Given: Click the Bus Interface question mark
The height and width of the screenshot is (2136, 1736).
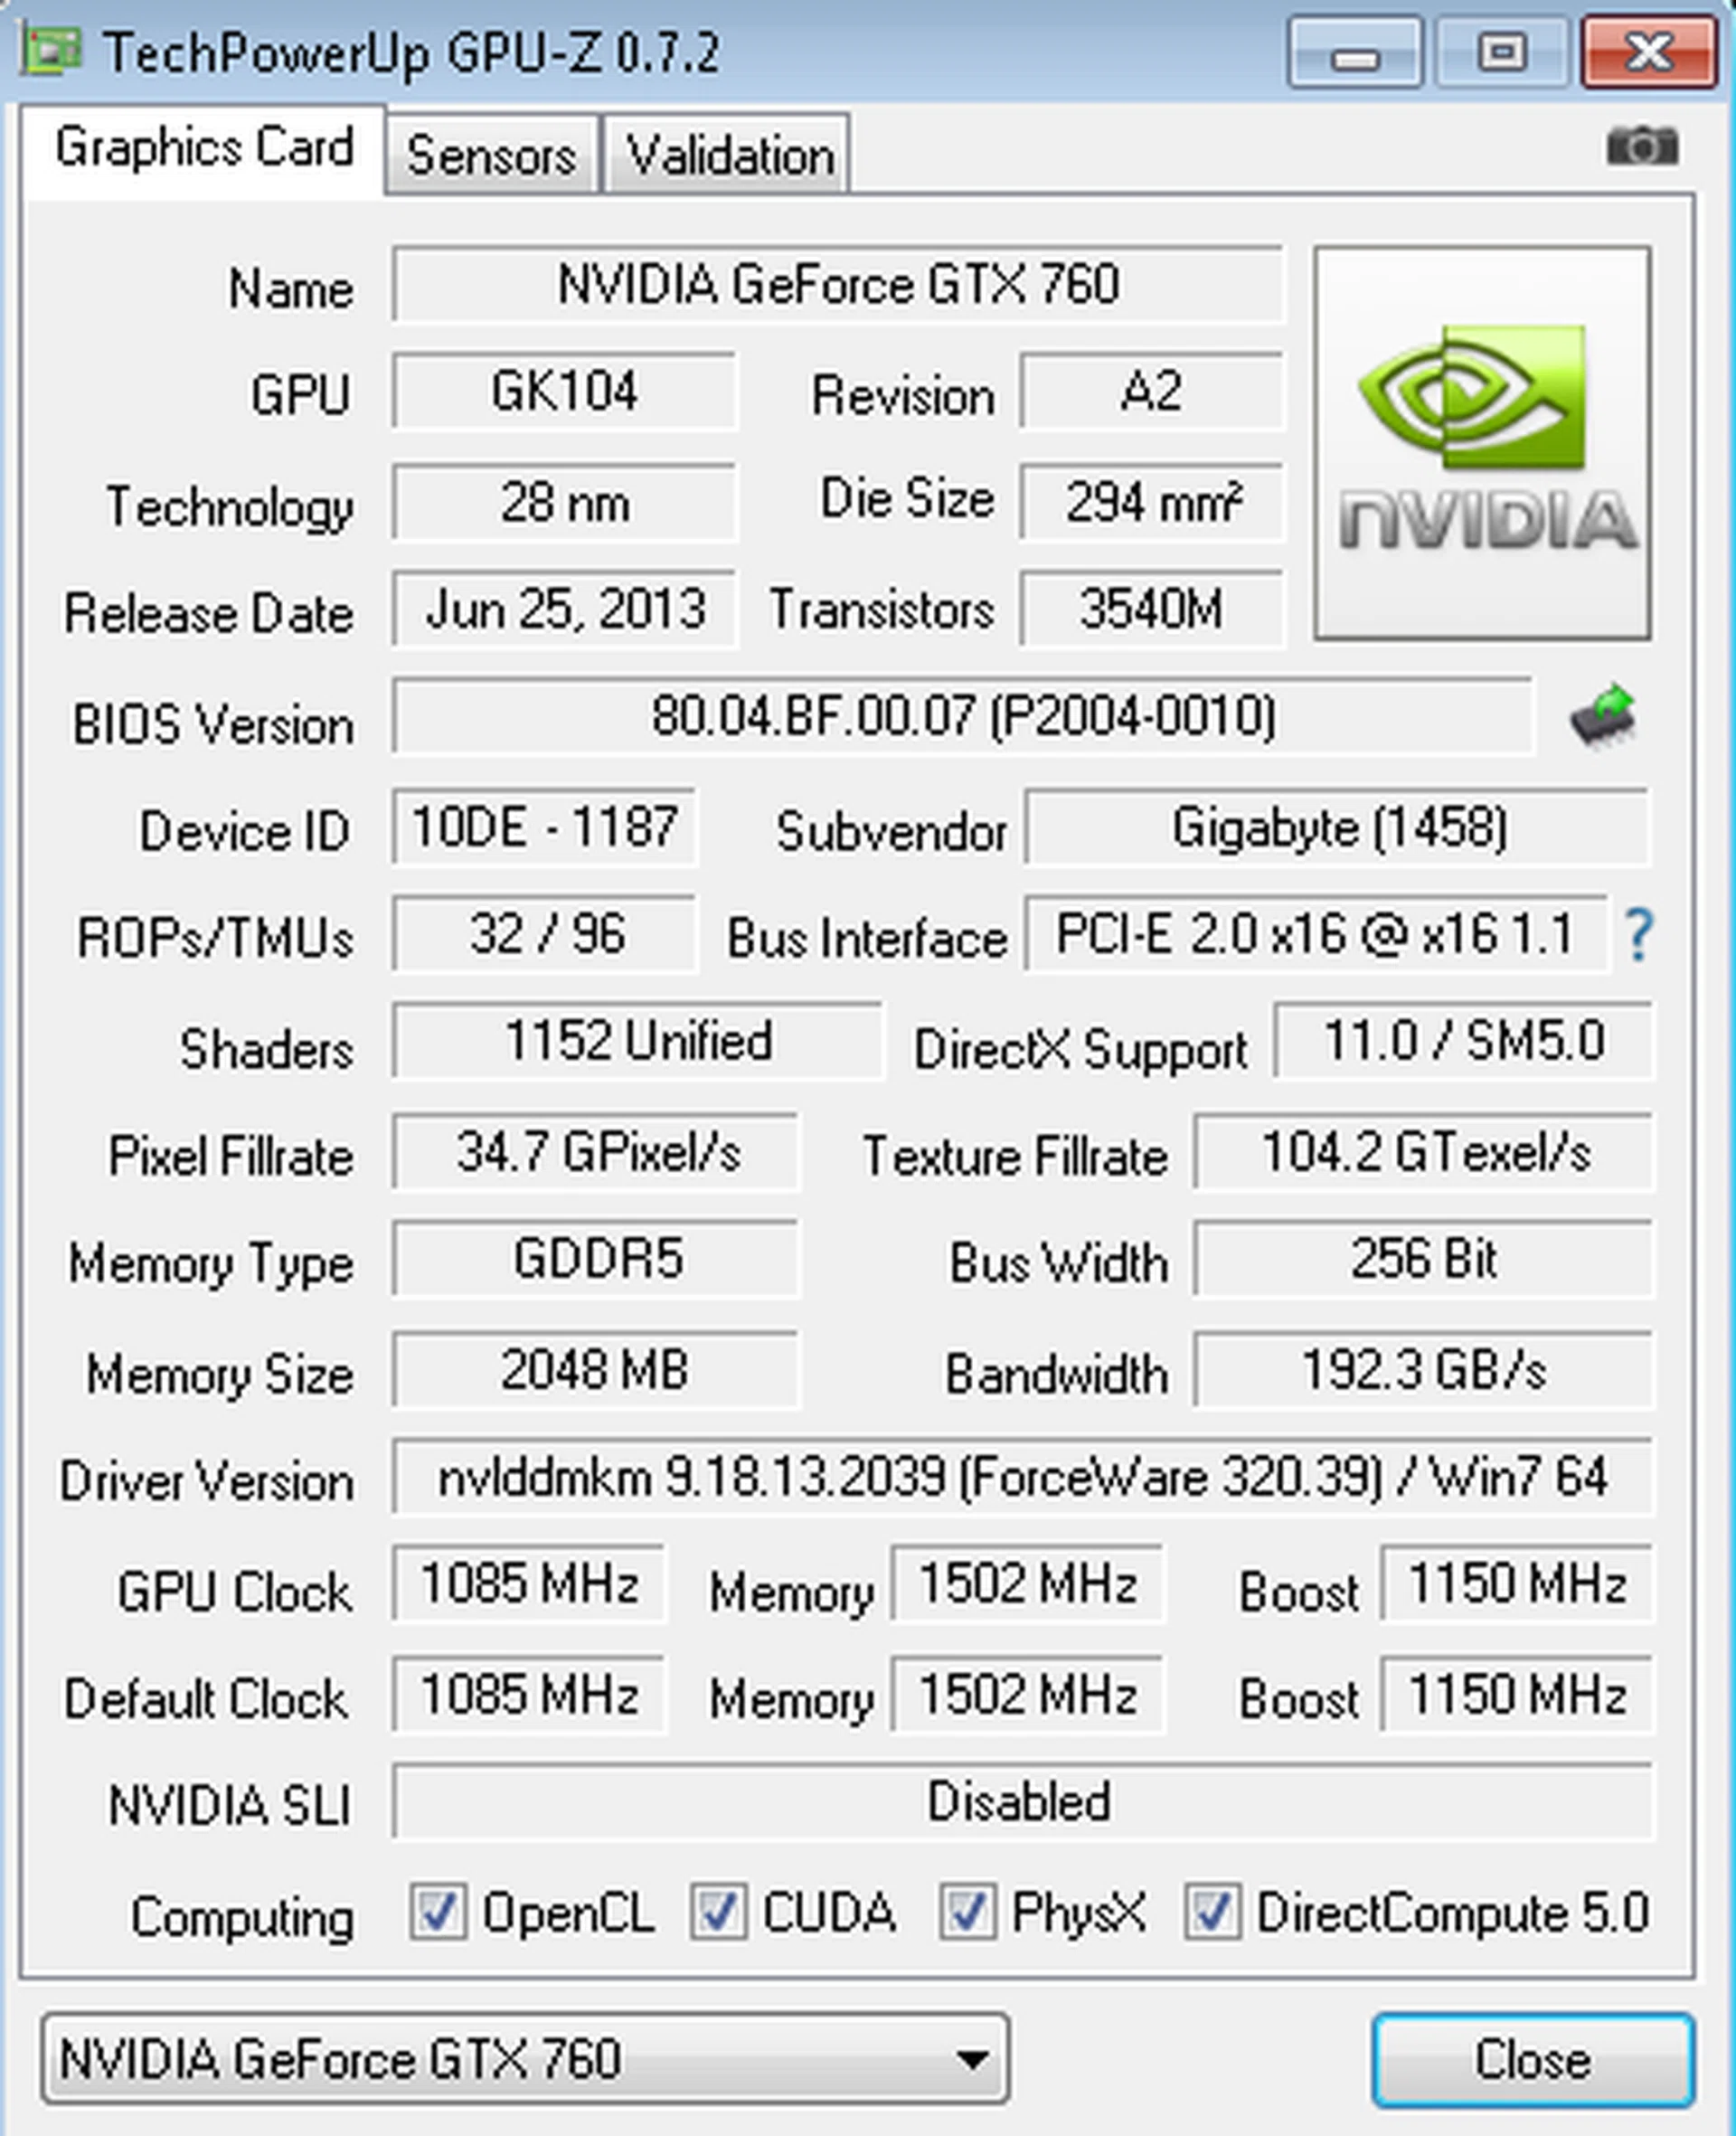Looking at the screenshot, I should point(1638,935).
